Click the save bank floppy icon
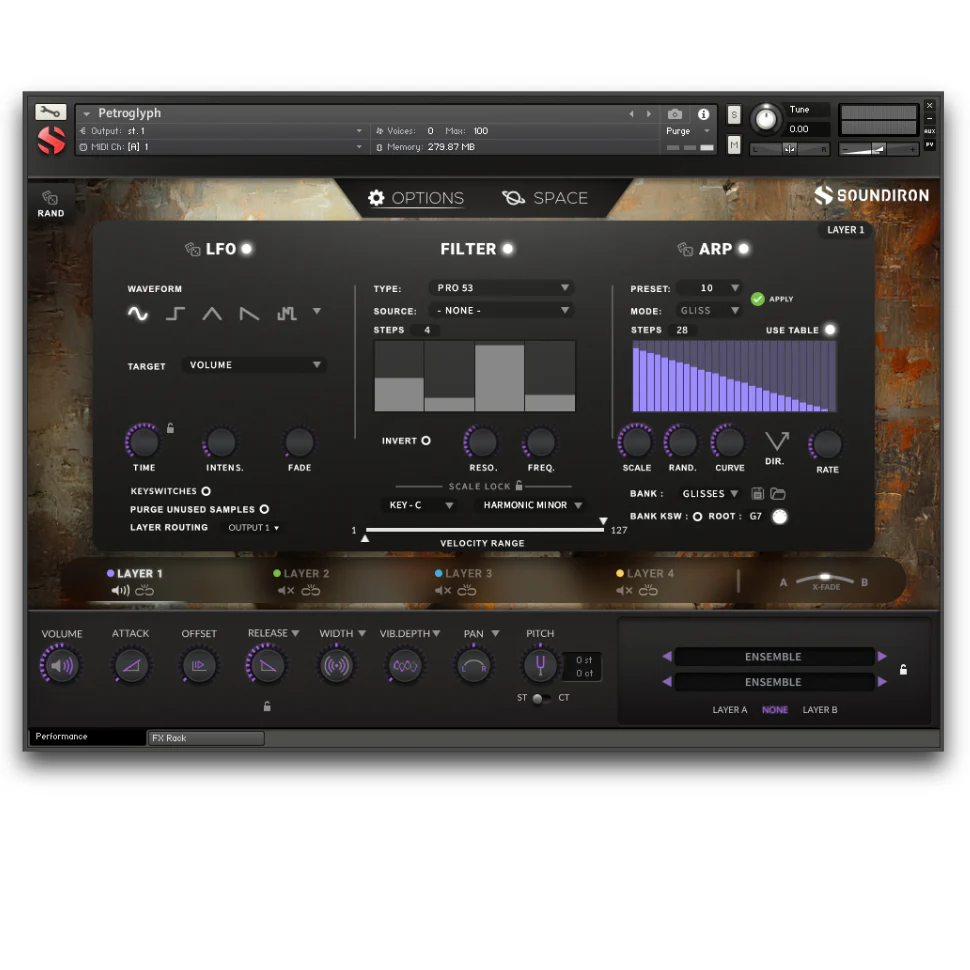Screen dimensions: 970x970 point(757,494)
